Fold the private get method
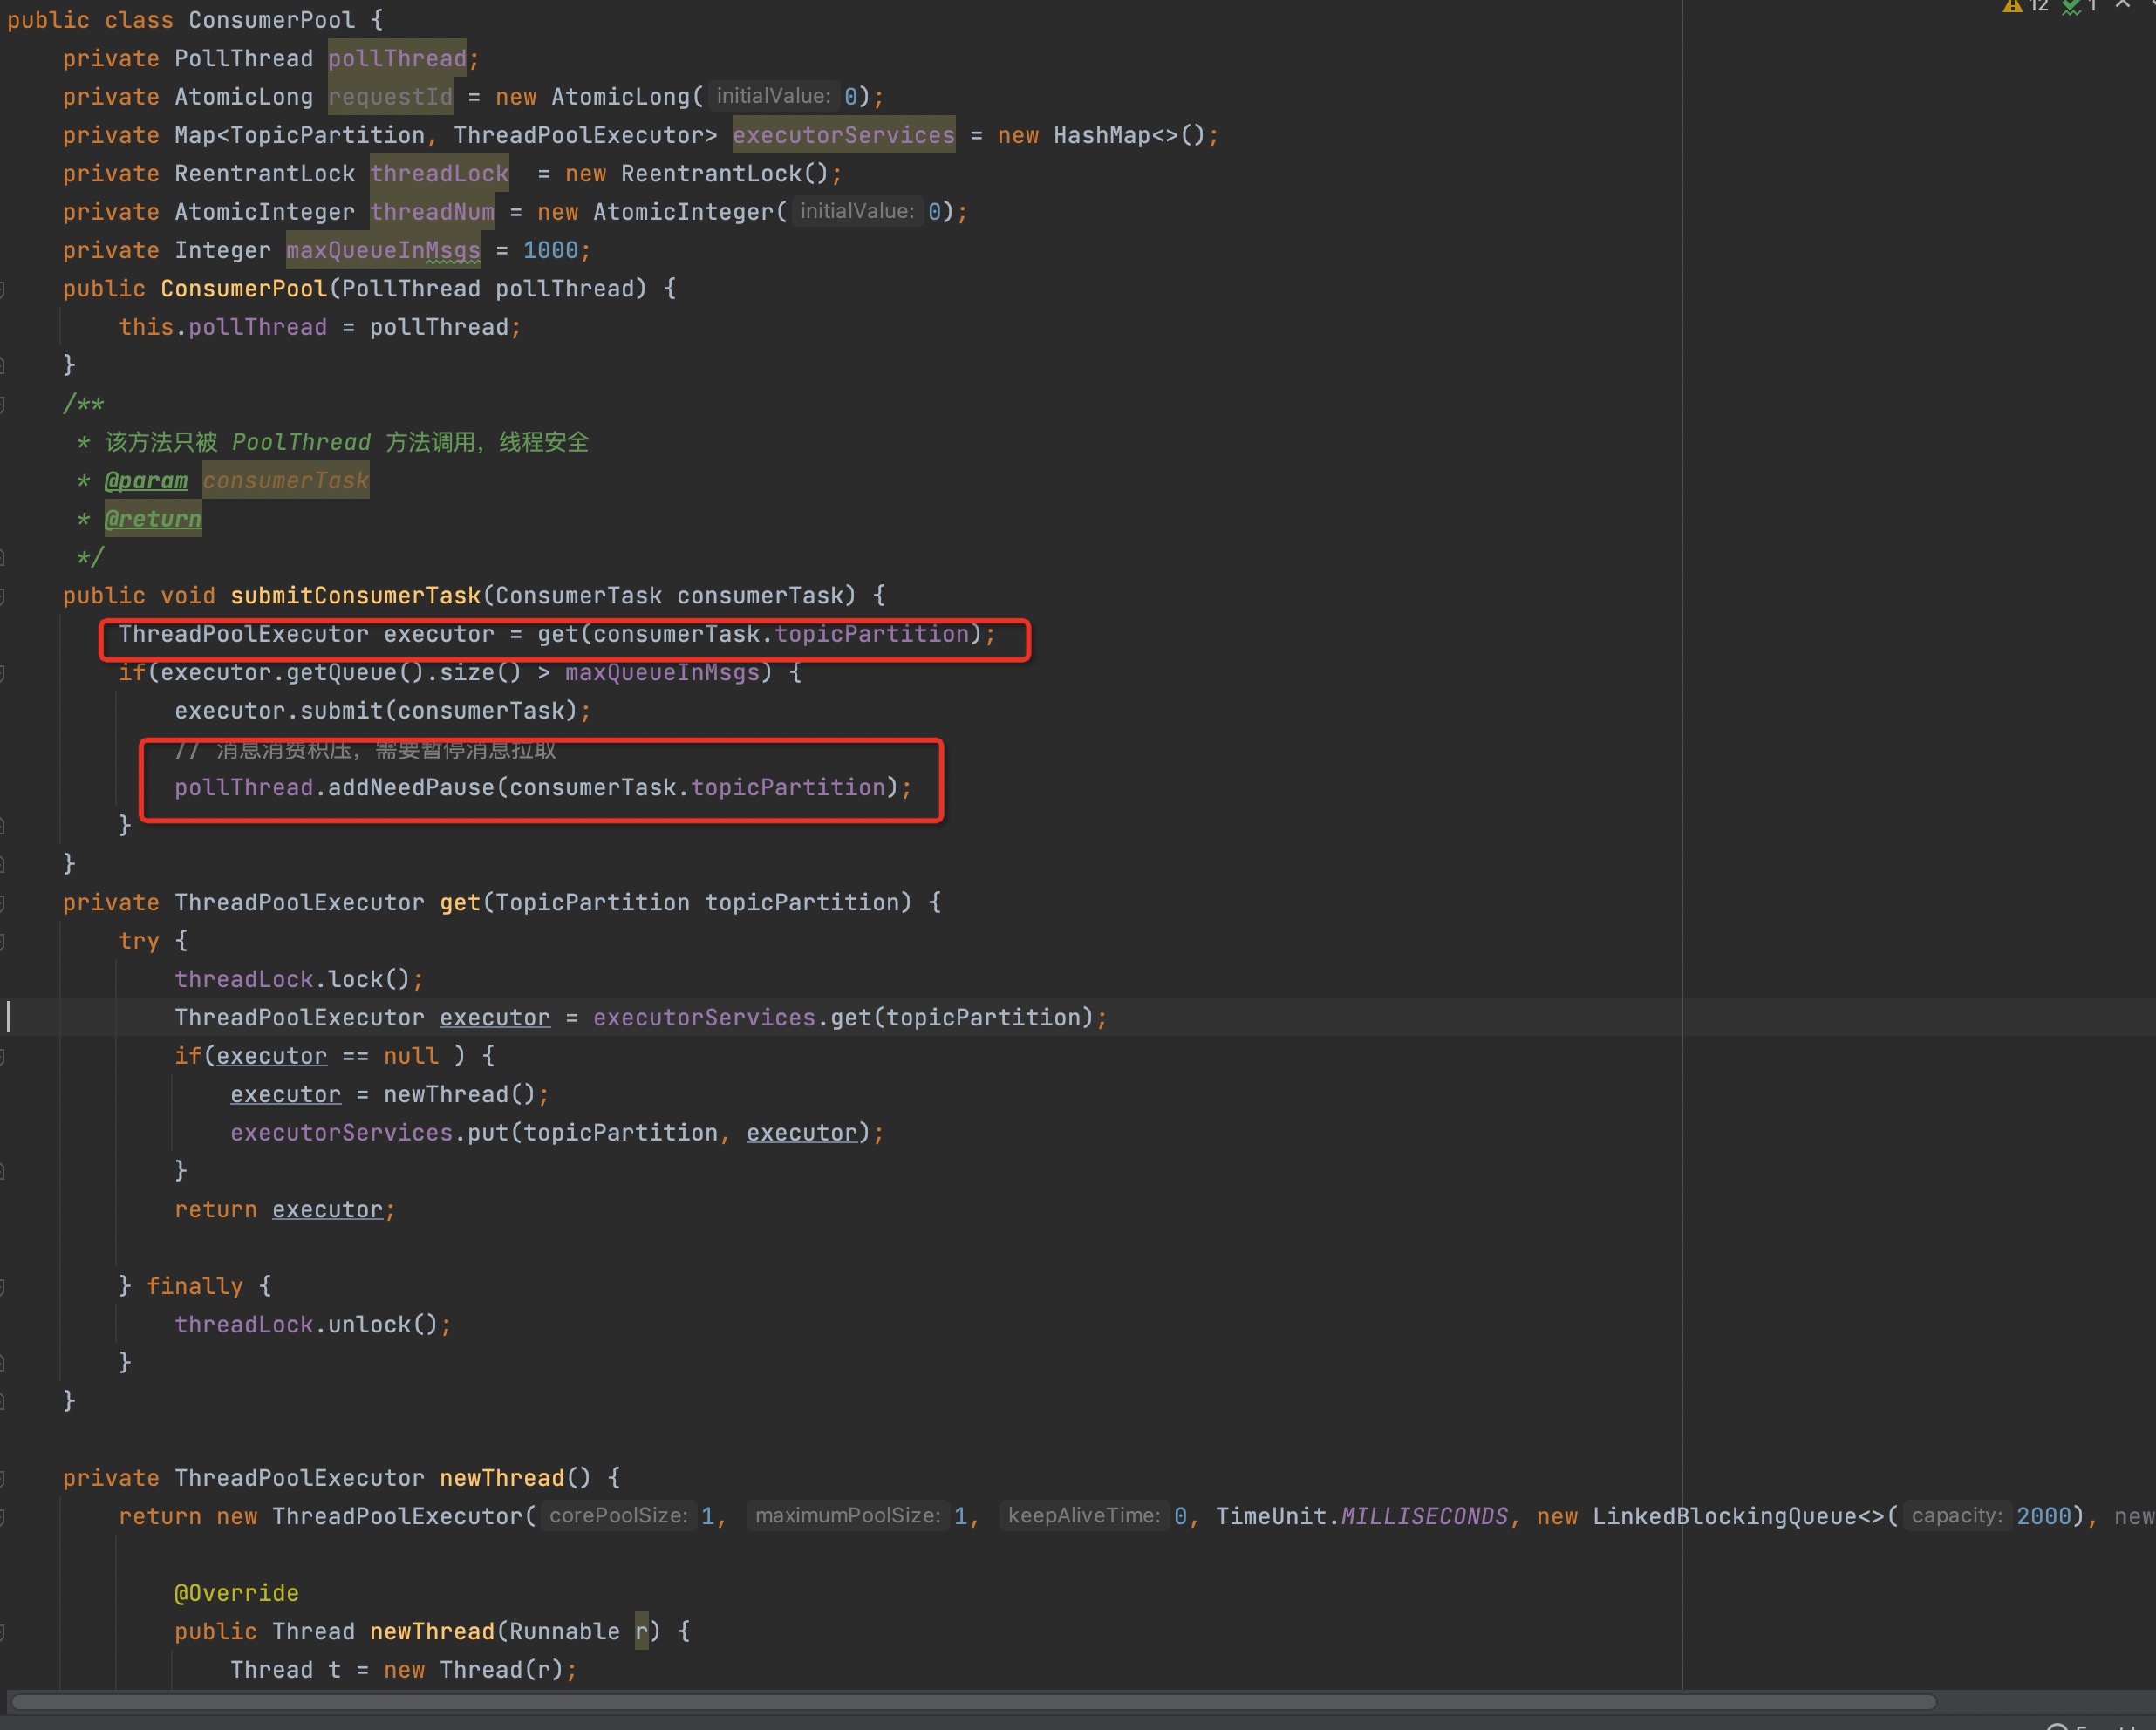This screenshot has width=2156, height=1730. (x=3, y=903)
